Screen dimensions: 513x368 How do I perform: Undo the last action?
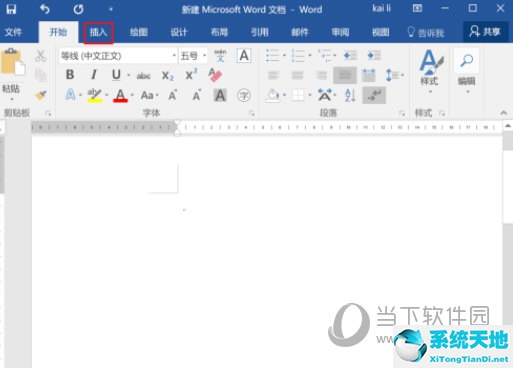tap(45, 9)
